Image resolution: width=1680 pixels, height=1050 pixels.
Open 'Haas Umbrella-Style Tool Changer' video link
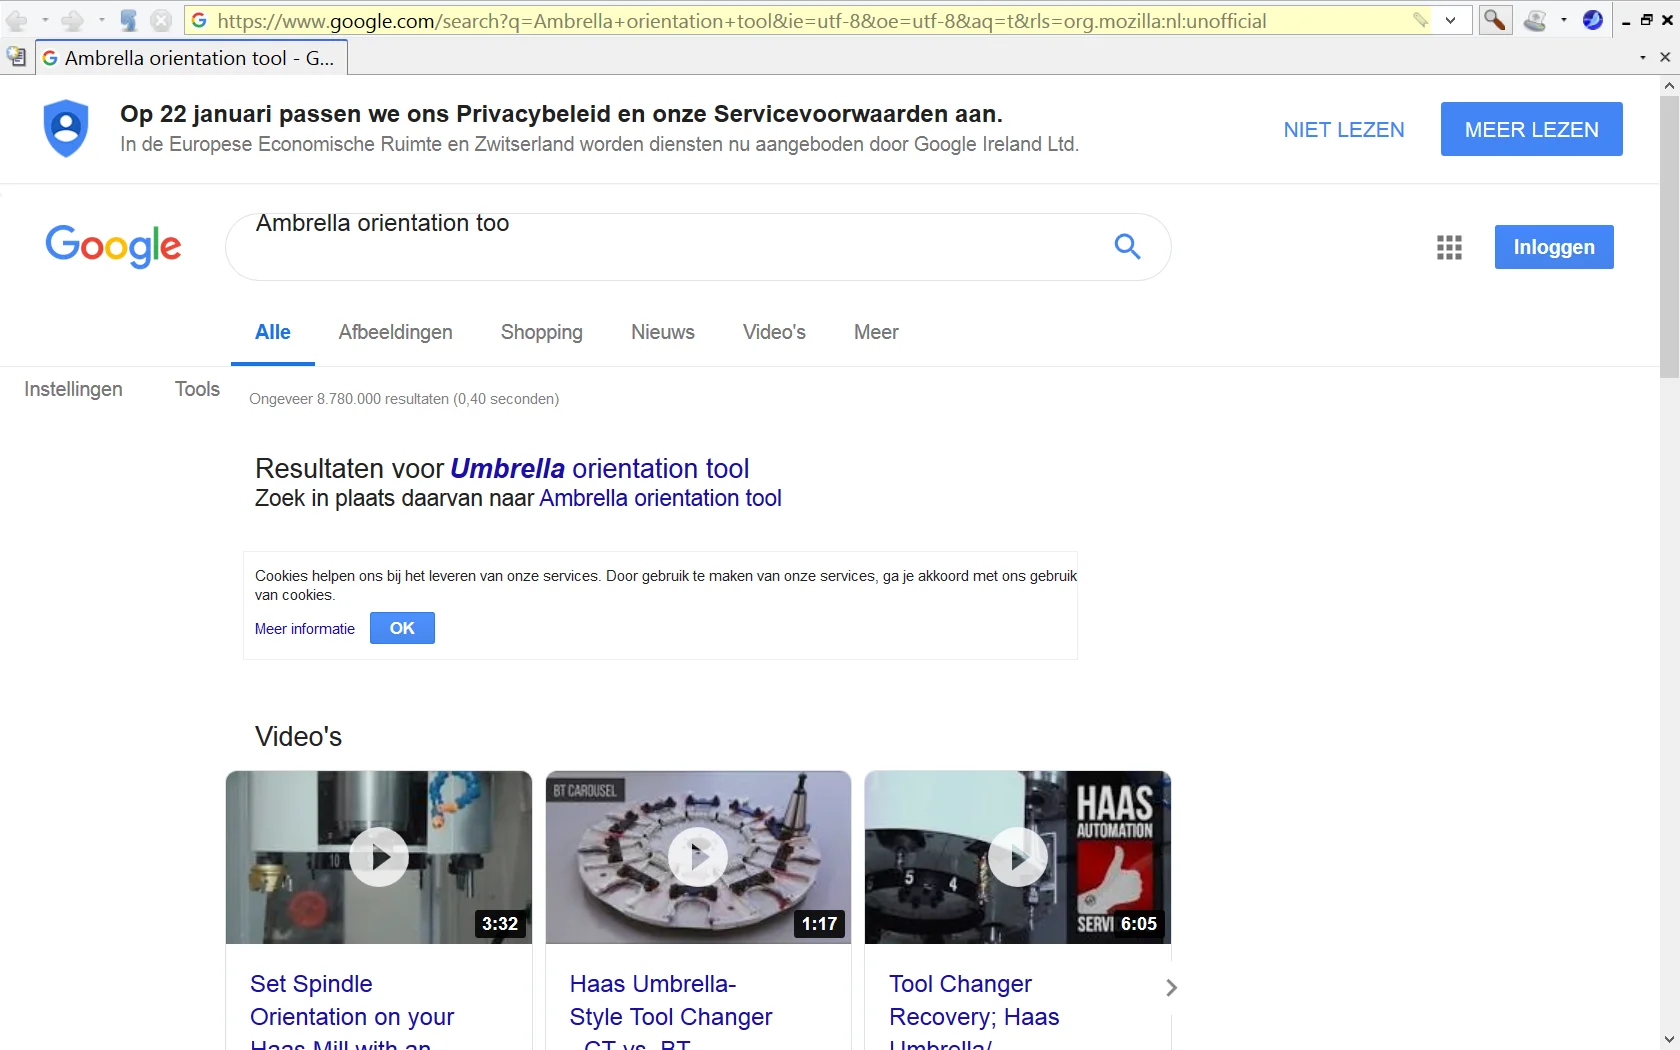[x=671, y=1000]
